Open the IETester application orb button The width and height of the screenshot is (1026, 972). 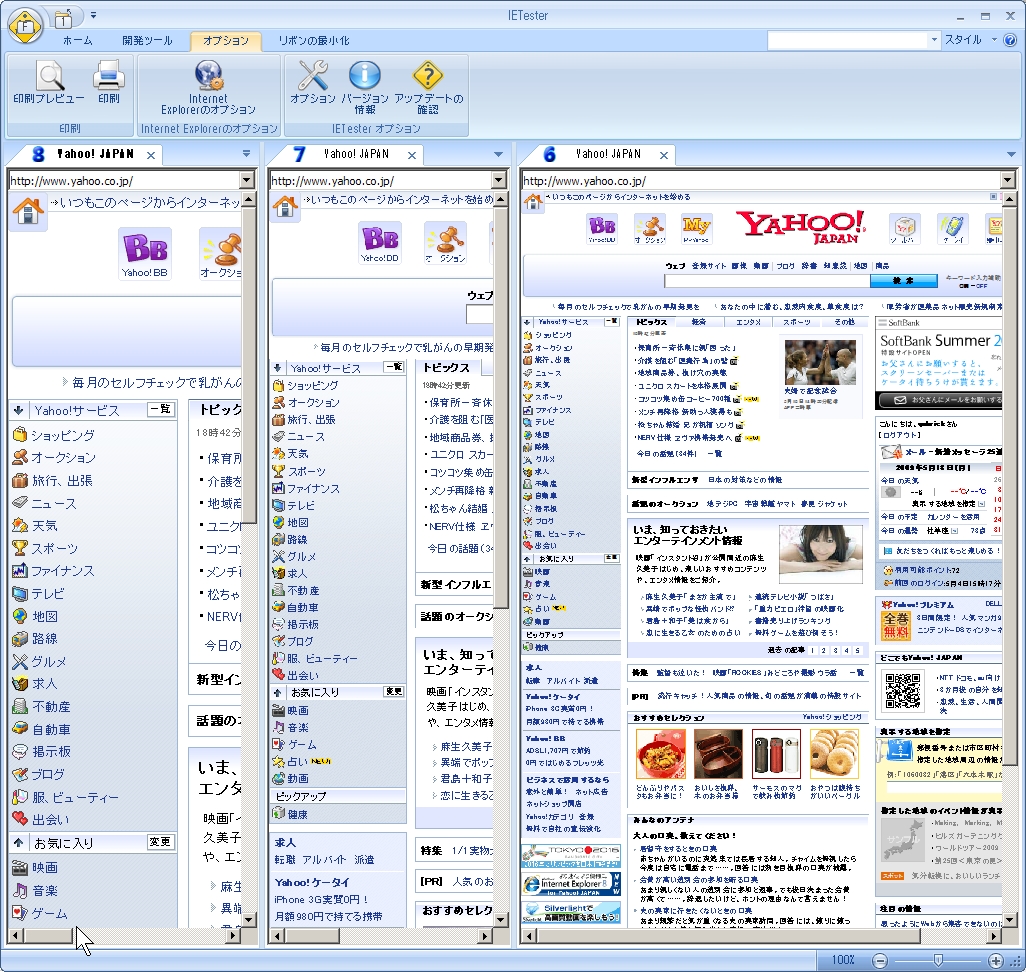(25, 26)
